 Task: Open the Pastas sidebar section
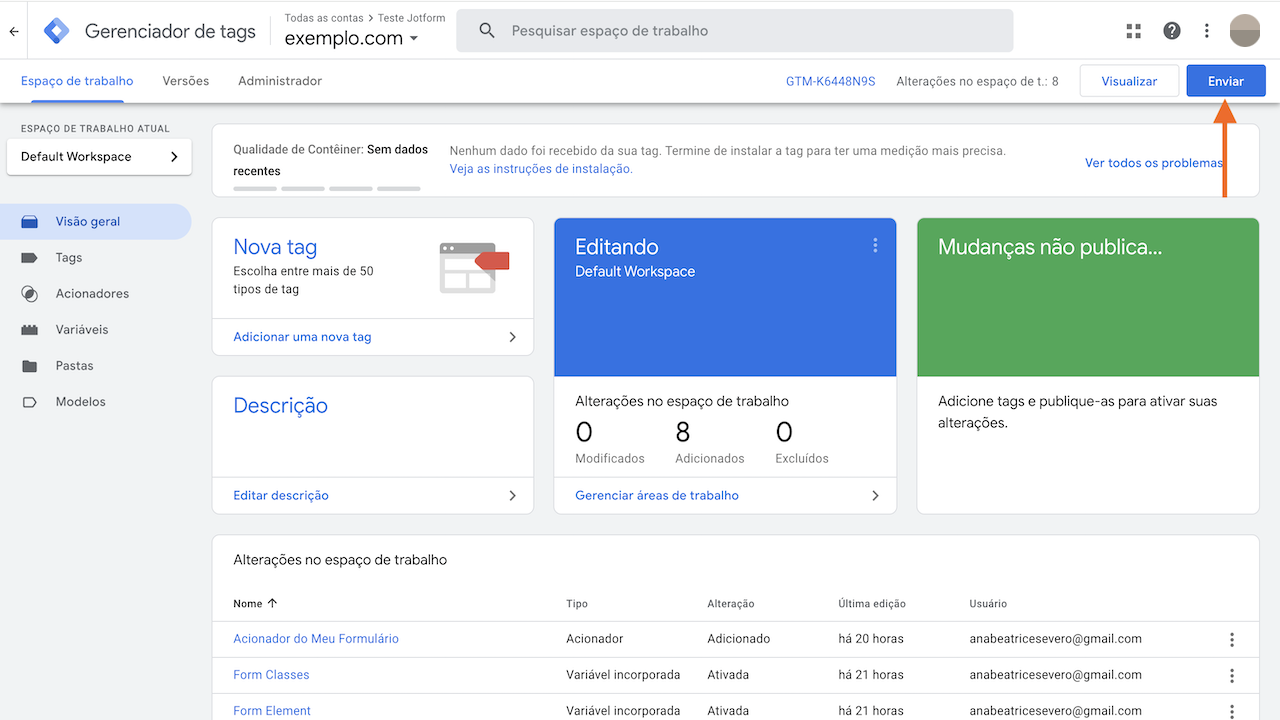click(77, 365)
